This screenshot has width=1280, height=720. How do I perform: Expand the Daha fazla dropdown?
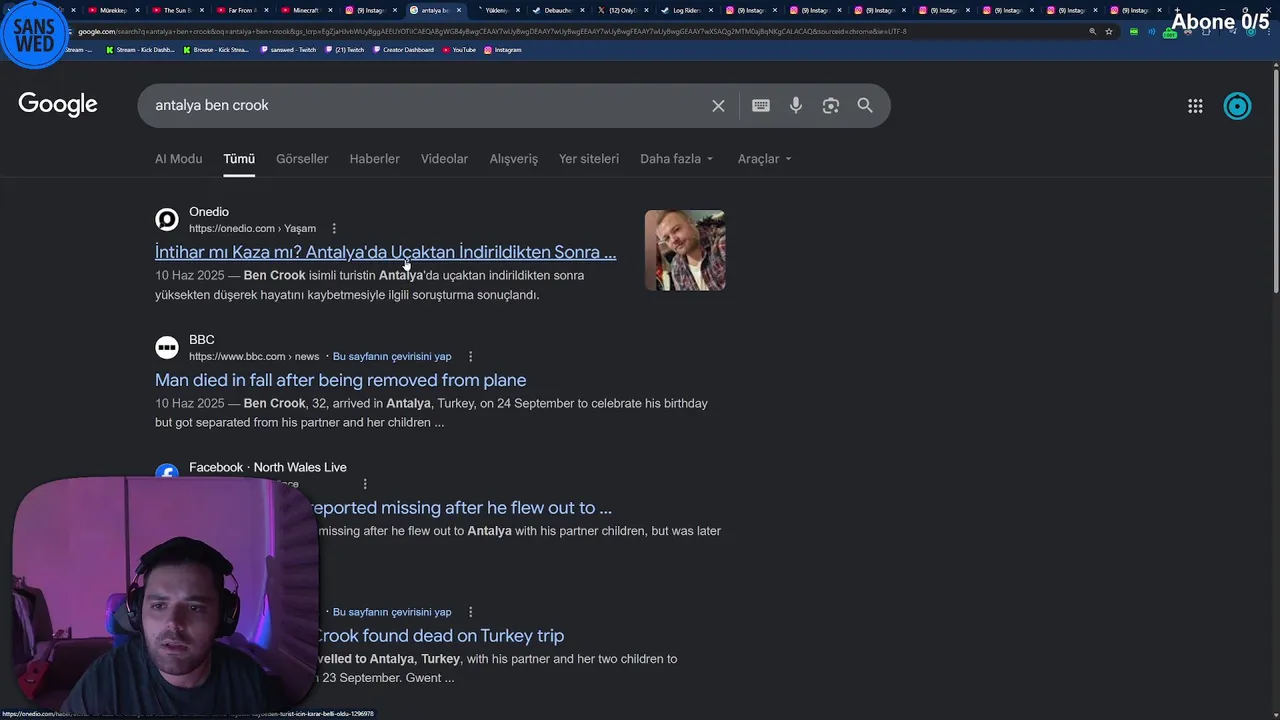[677, 159]
